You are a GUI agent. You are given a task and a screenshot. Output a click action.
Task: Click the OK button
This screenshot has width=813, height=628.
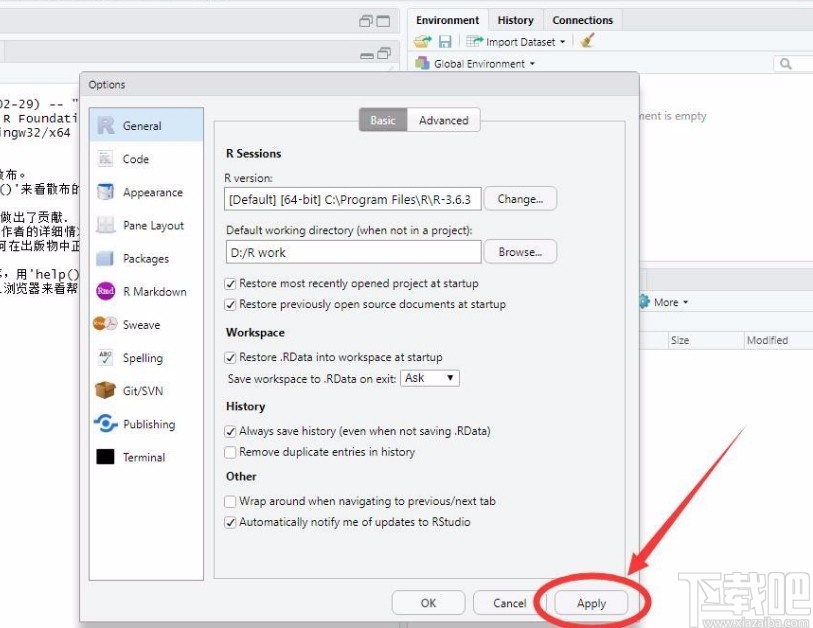pyautogui.click(x=428, y=603)
